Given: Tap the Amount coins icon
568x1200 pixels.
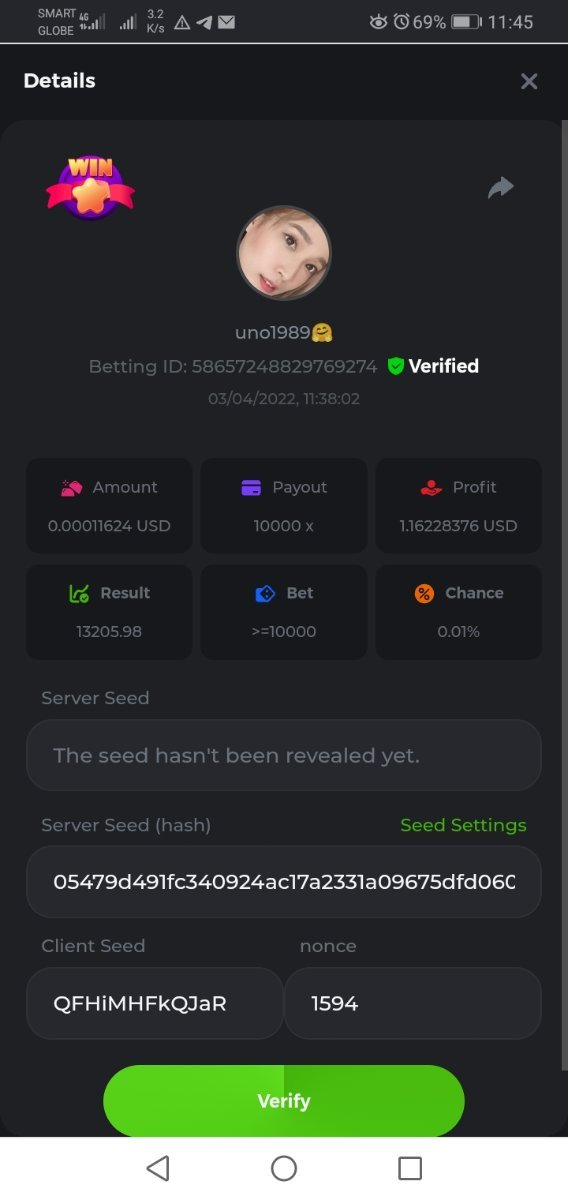Looking at the screenshot, I should tap(71, 488).
